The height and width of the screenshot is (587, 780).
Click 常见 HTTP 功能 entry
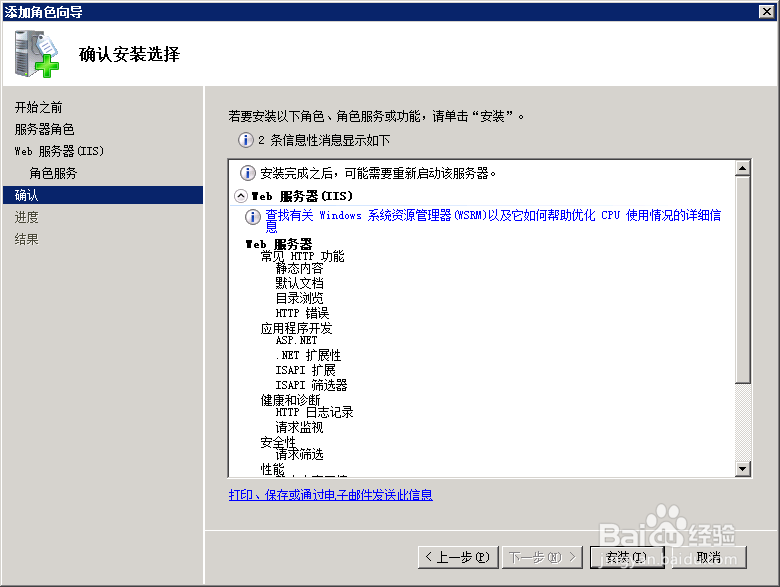pyautogui.click(x=302, y=257)
